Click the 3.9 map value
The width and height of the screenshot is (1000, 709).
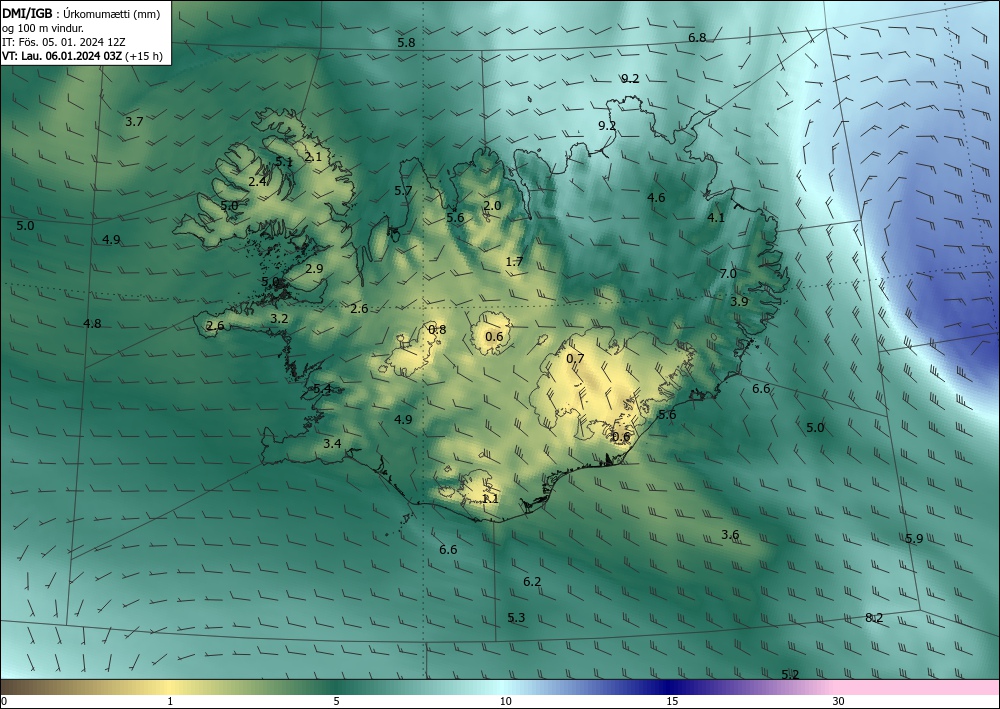pyautogui.click(x=739, y=302)
